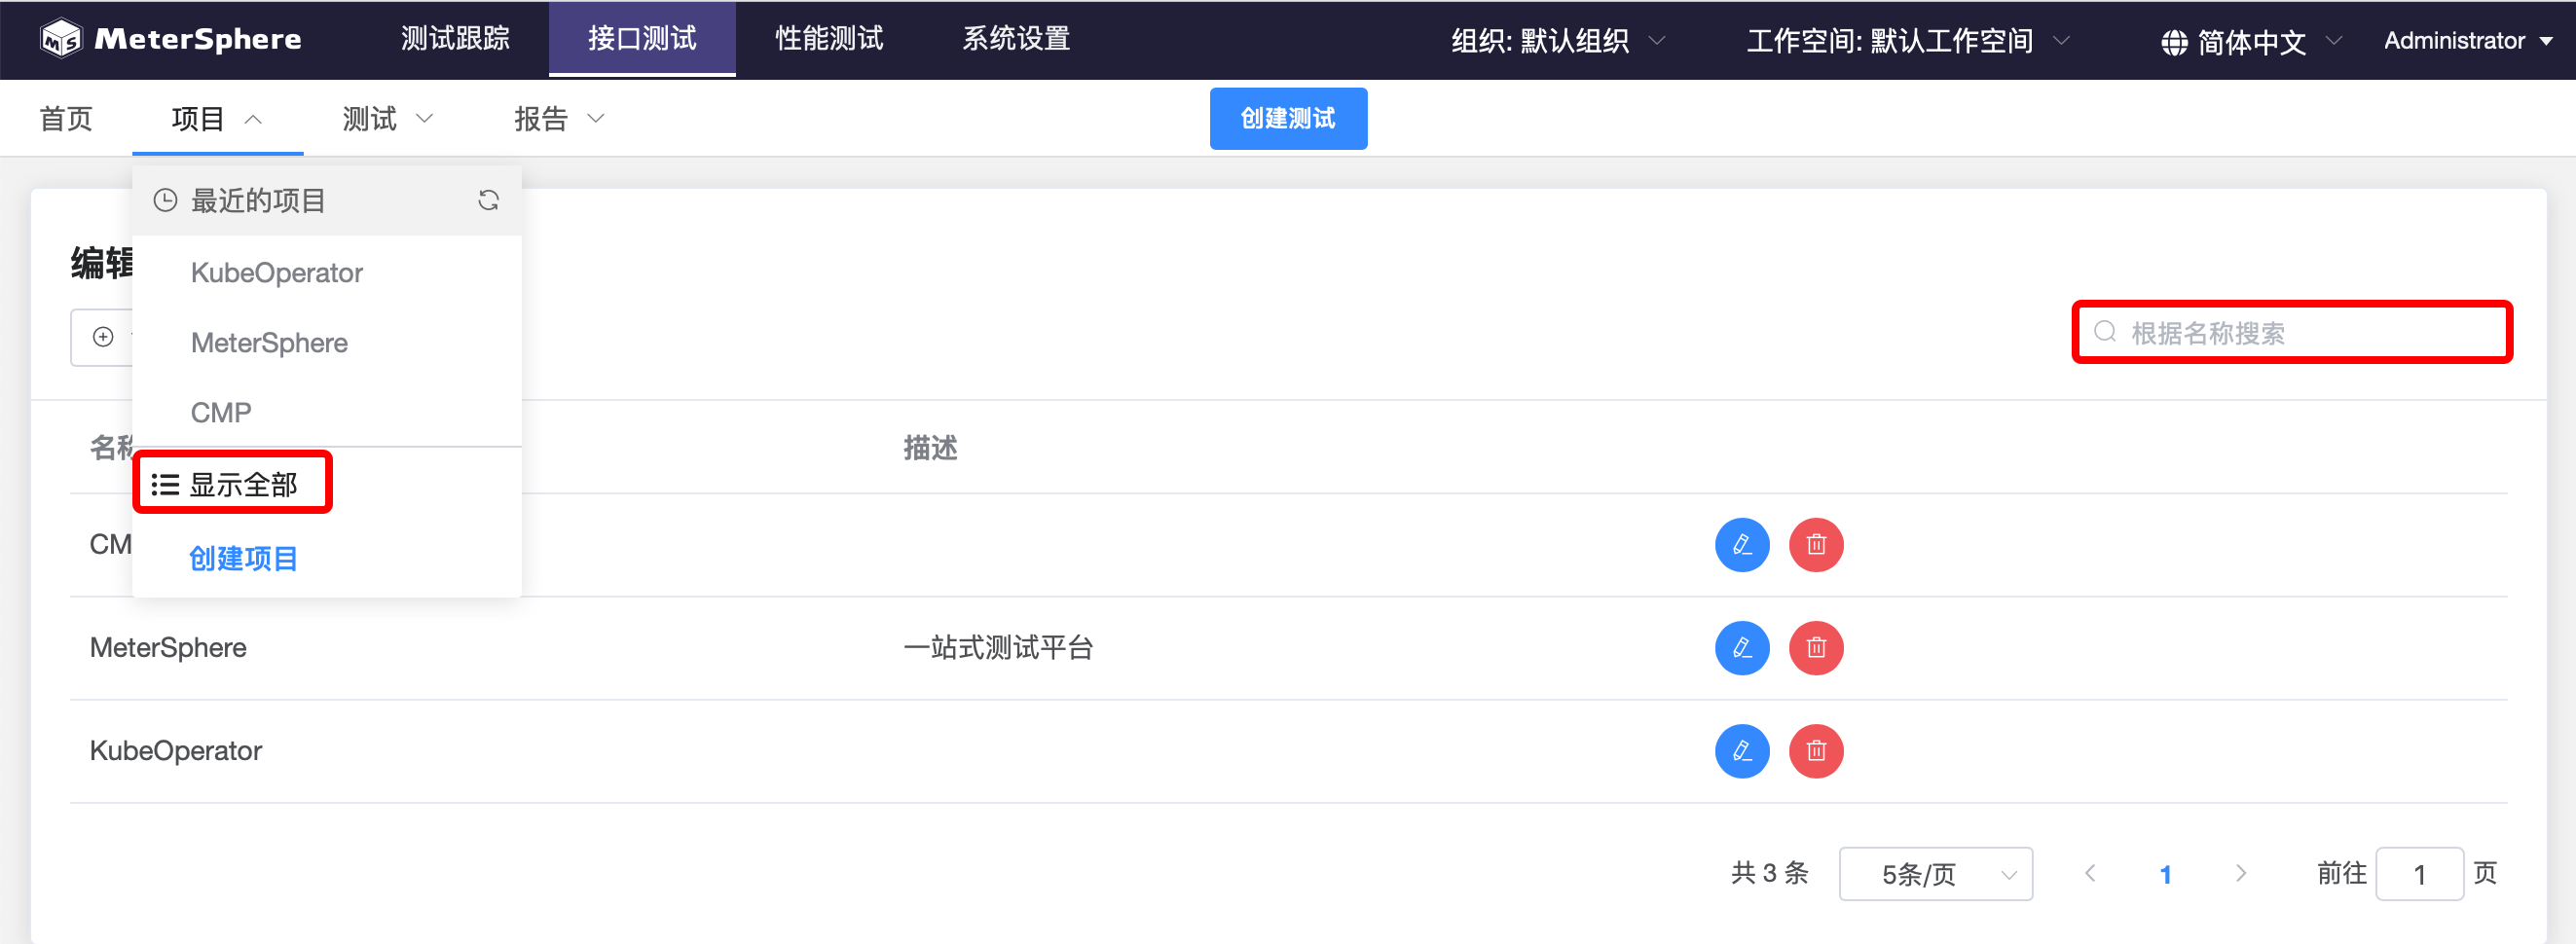Viewport: 2576px width, 944px height.
Task: Click the 描述 column header
Action: tap(930, 448)
